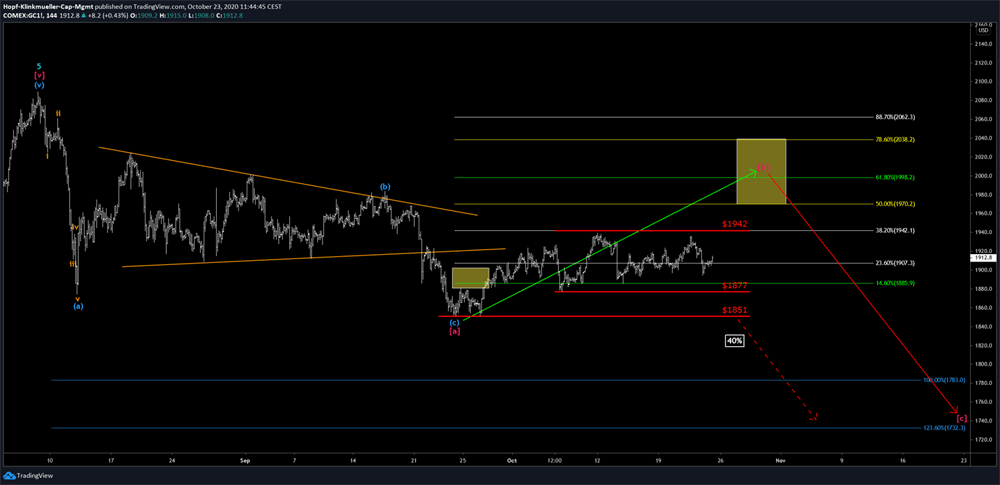Click the red [c] wave label at bottom-right

point(961,417)
